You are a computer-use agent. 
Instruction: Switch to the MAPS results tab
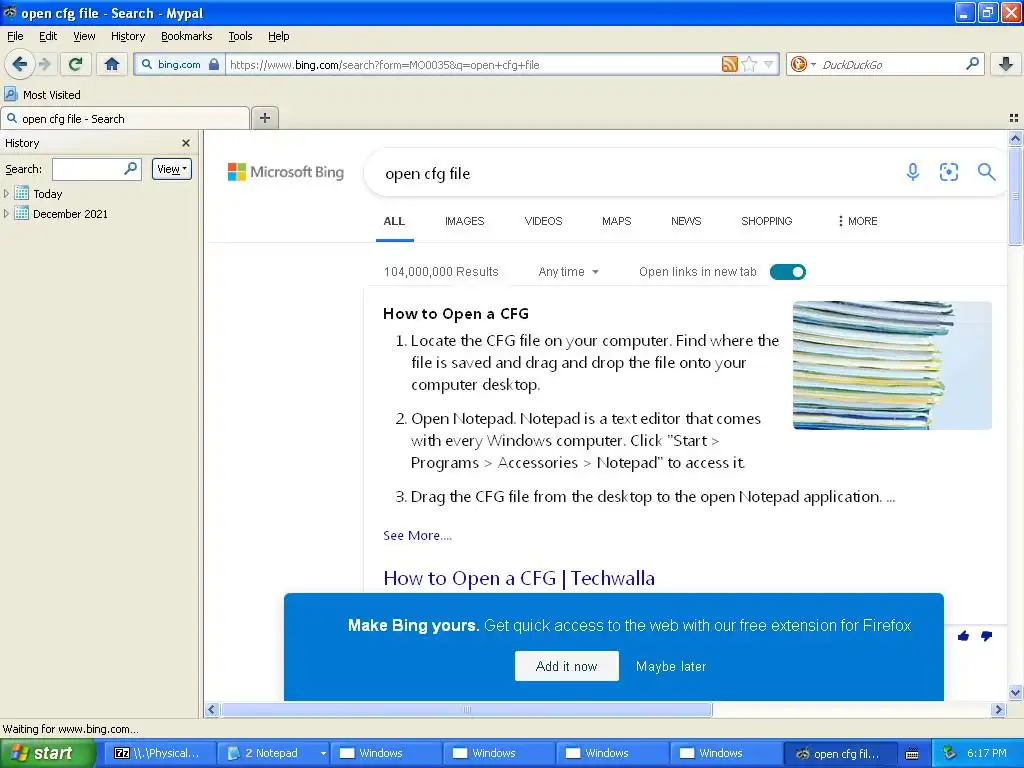(616, 221)
